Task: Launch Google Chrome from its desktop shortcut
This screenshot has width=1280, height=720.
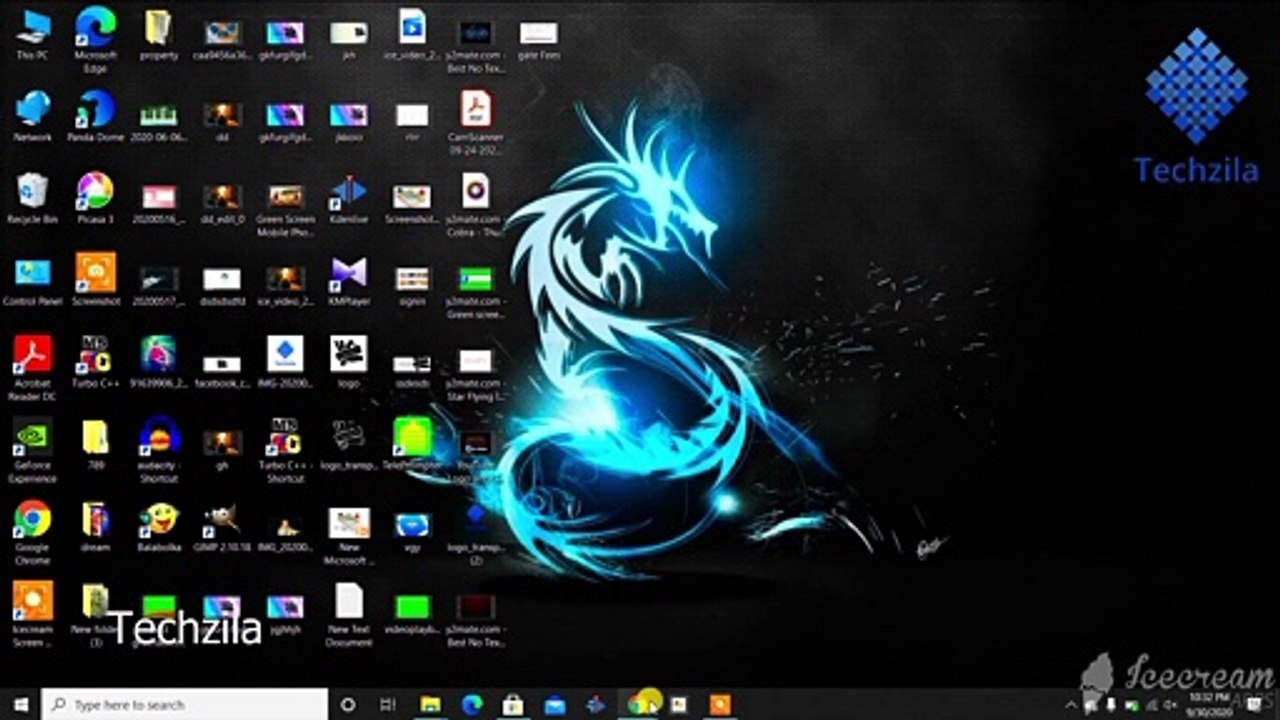Action: (x=33, y=532)
